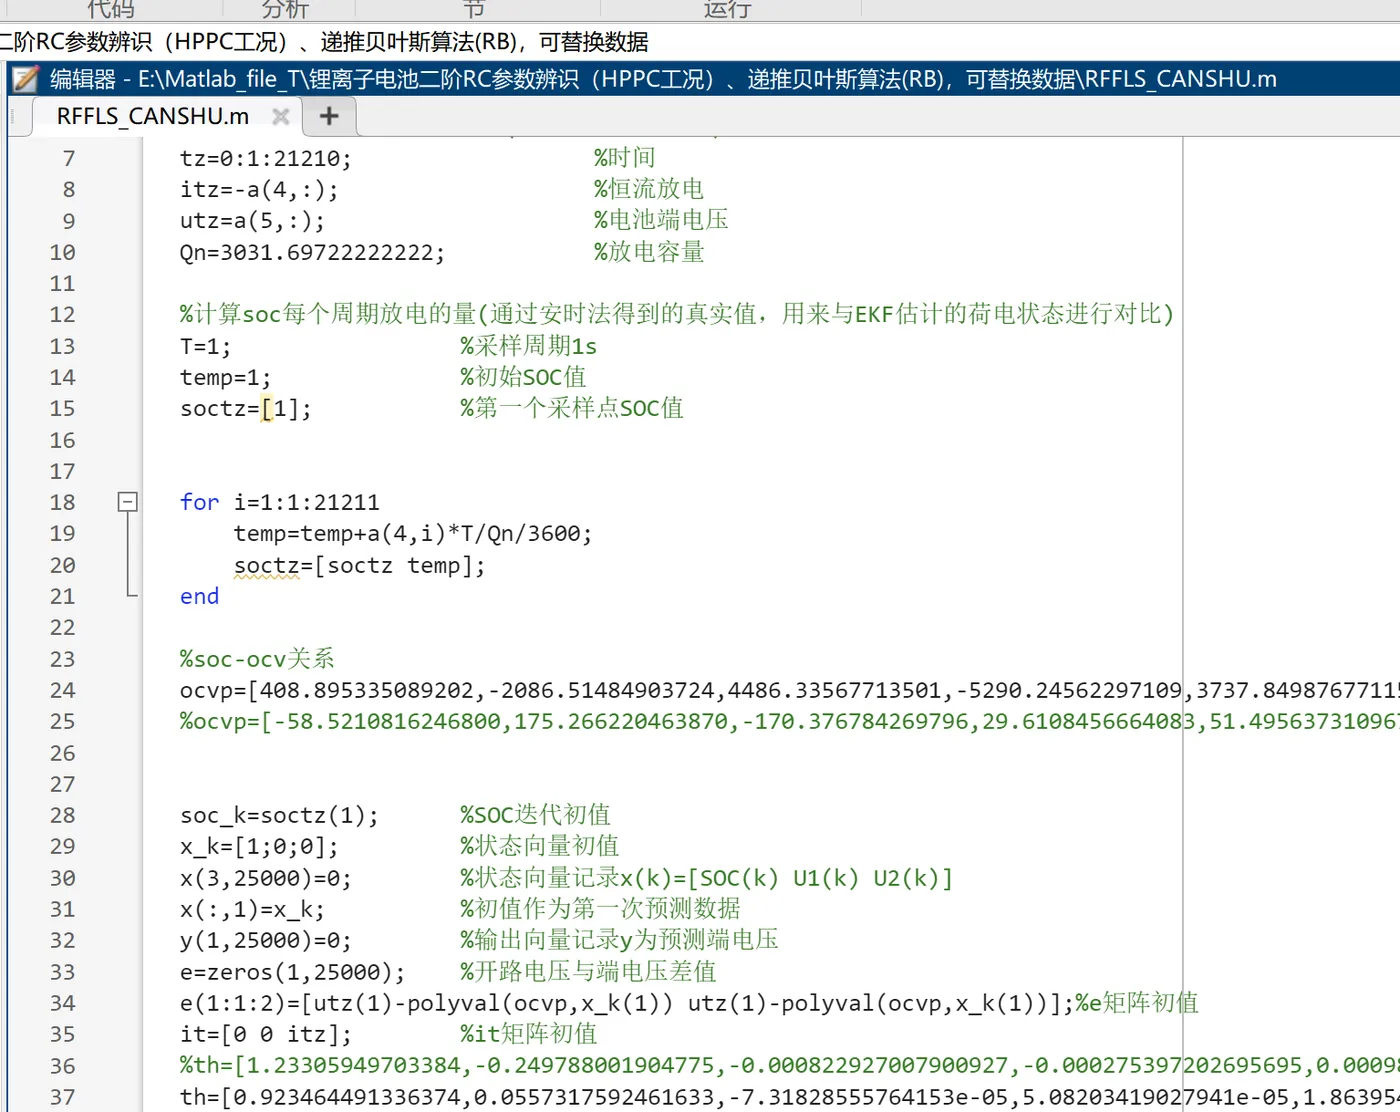This screenshot has height=1112, width=1400.
Task: Click the '%时间' comment
Action: [x=625, y=158]
